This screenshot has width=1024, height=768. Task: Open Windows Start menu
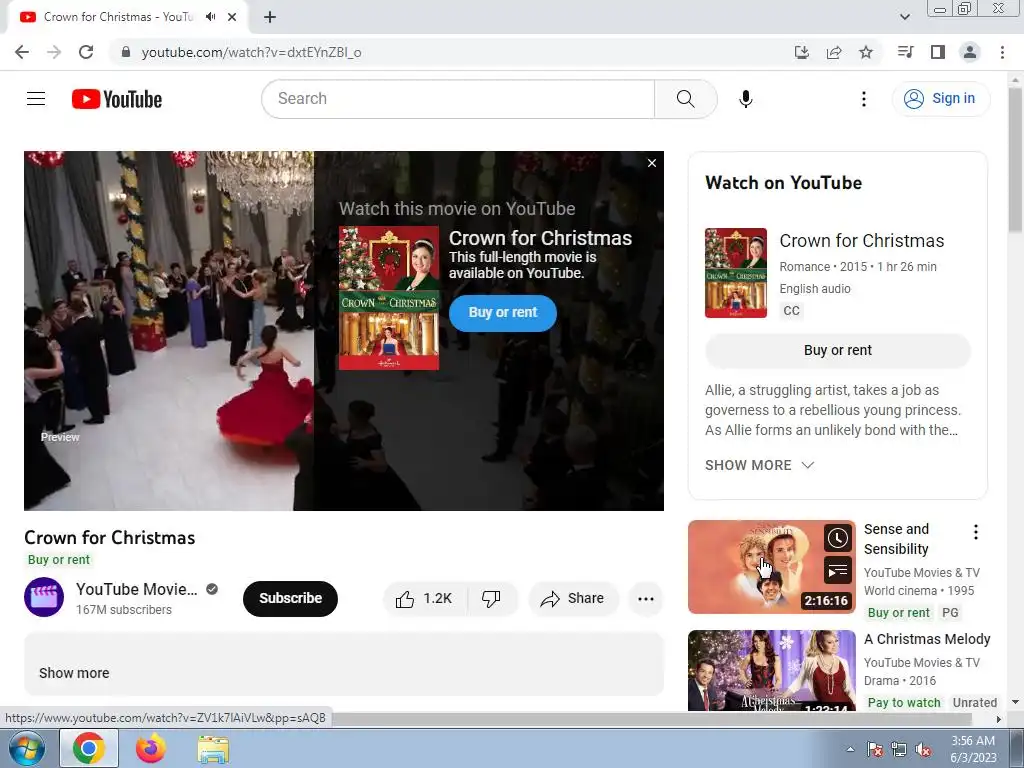coord(27,748)
